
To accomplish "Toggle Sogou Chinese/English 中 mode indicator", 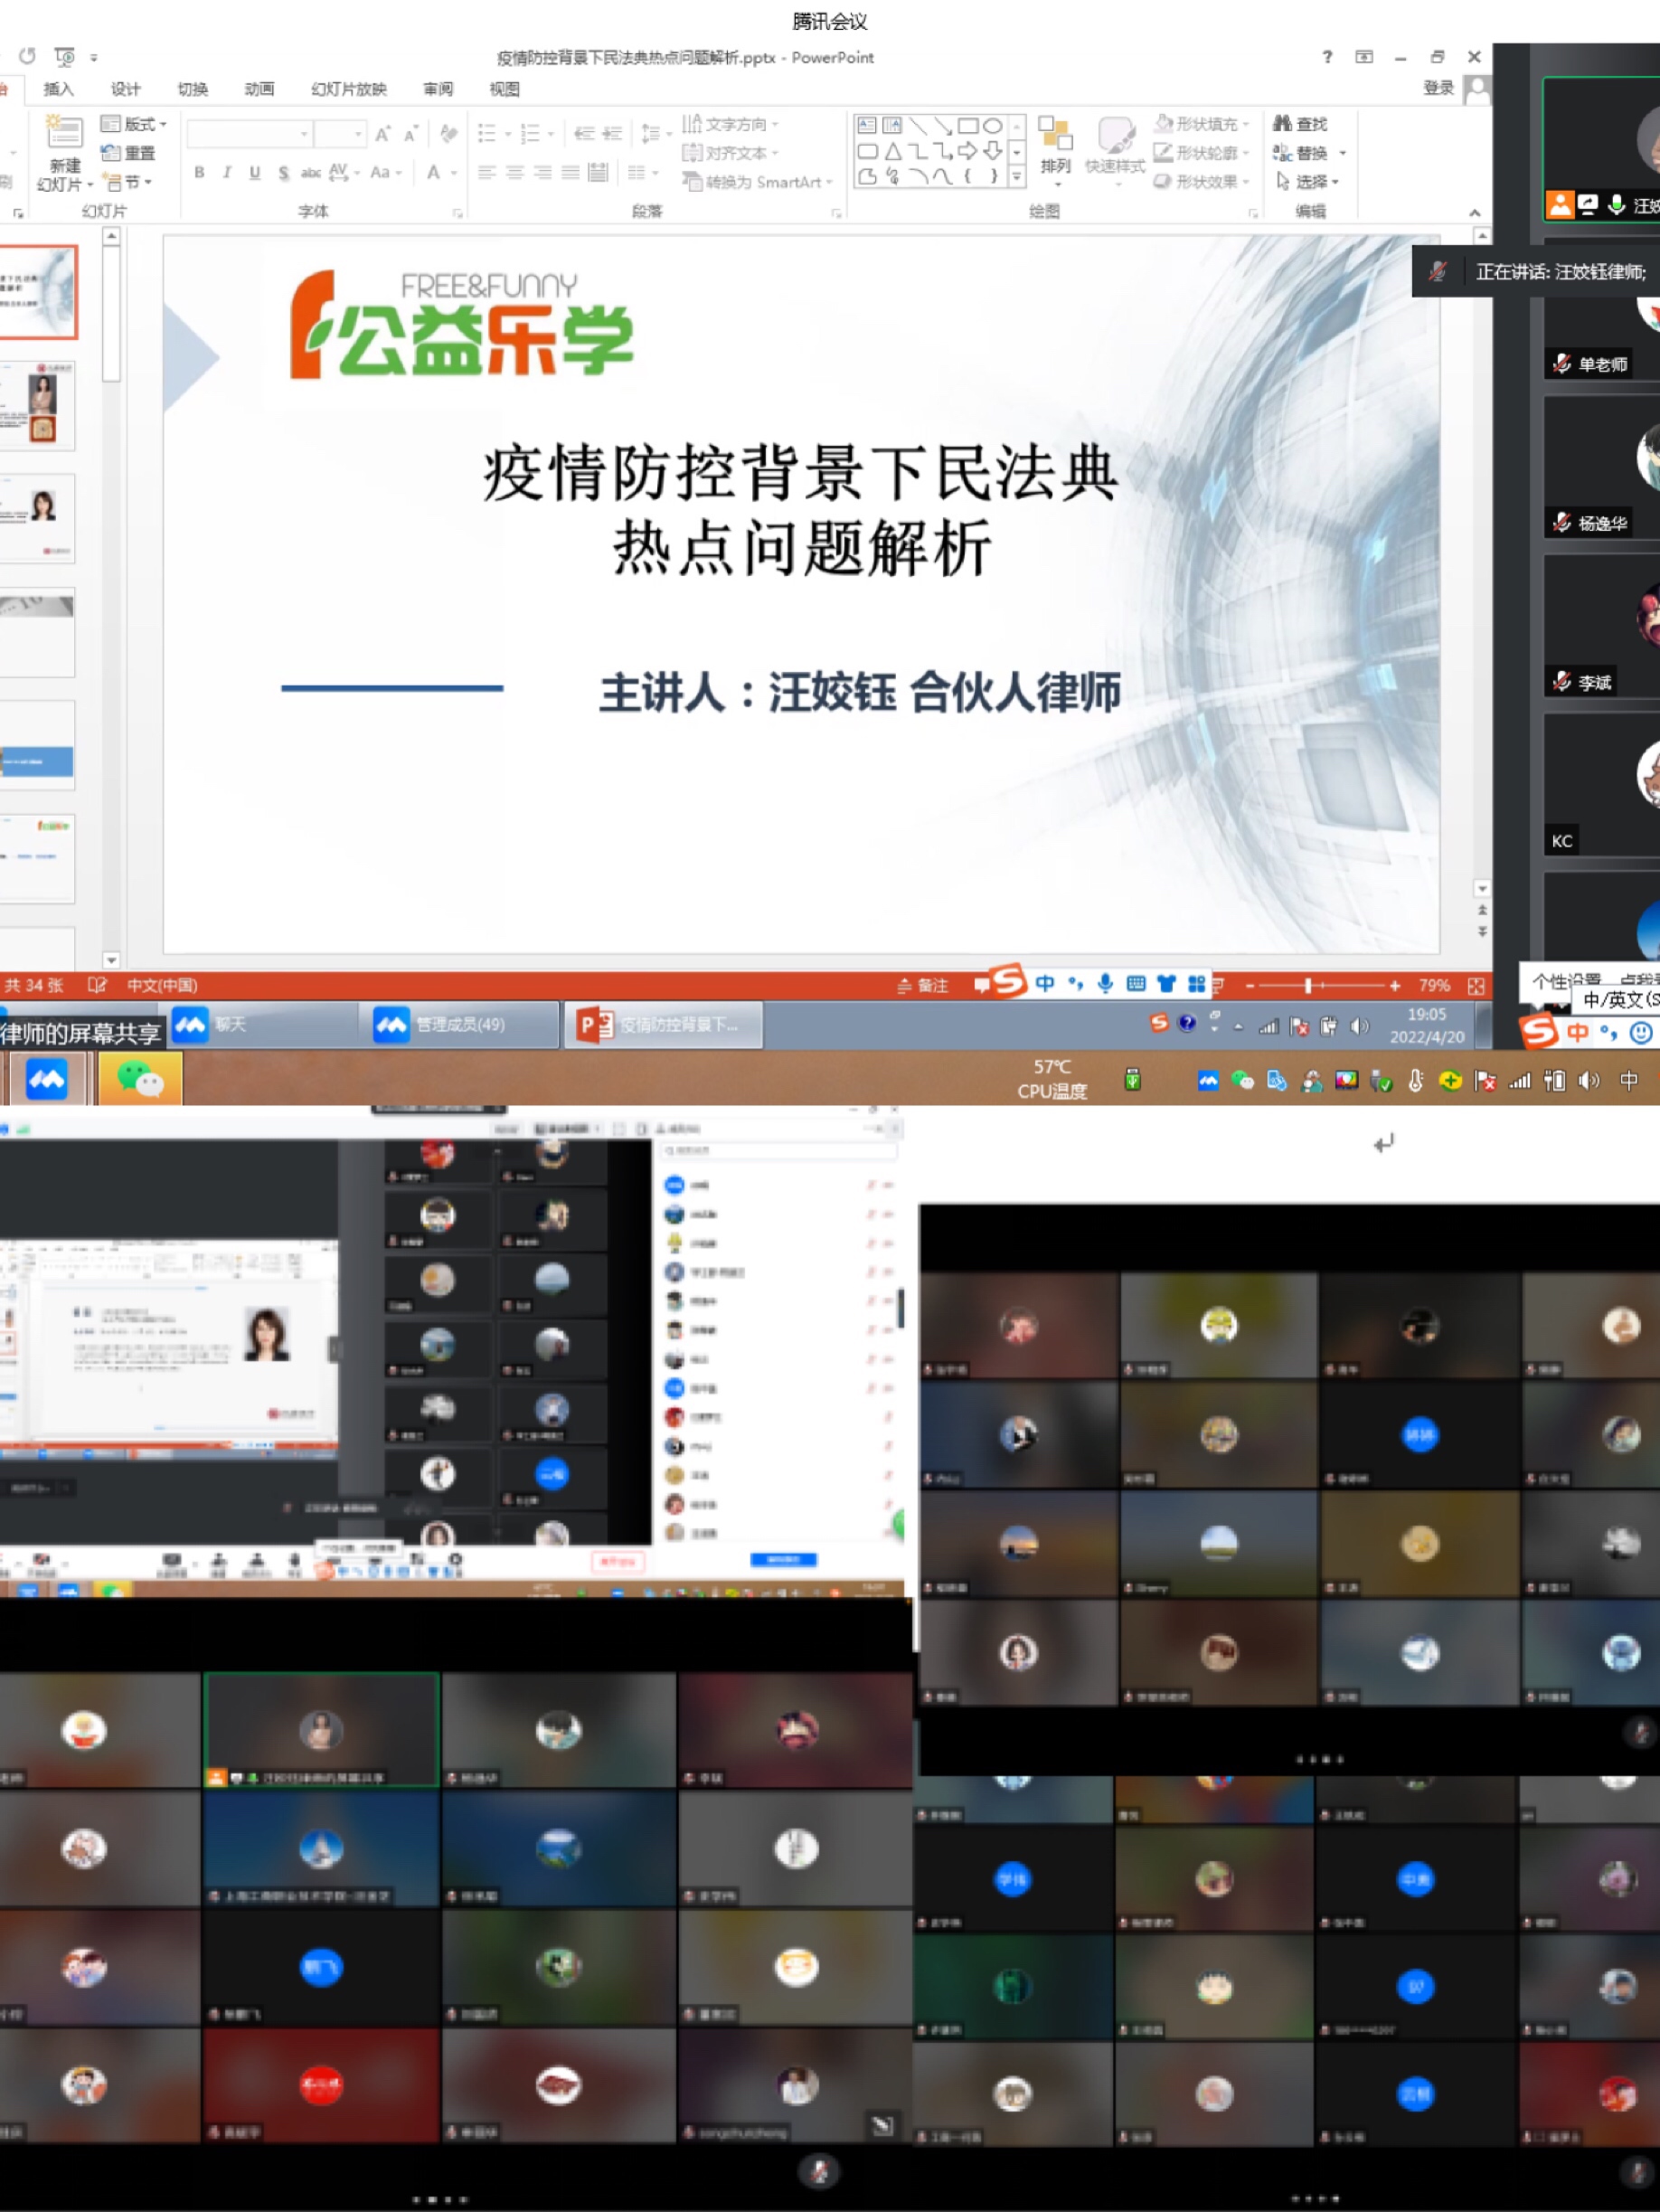I will pyautogui.click(x=1045, y=984).
